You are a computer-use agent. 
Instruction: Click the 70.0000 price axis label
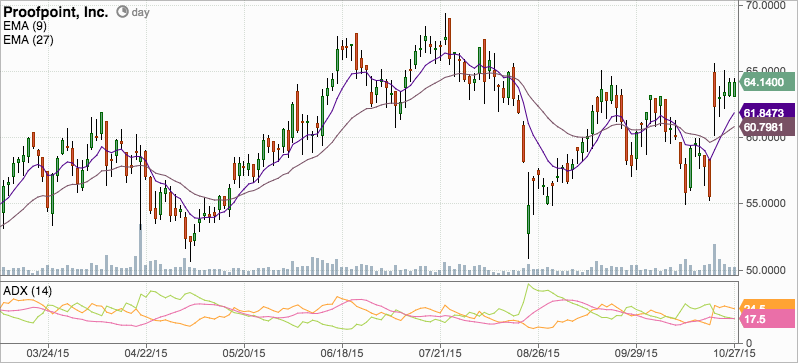(766, 6)
